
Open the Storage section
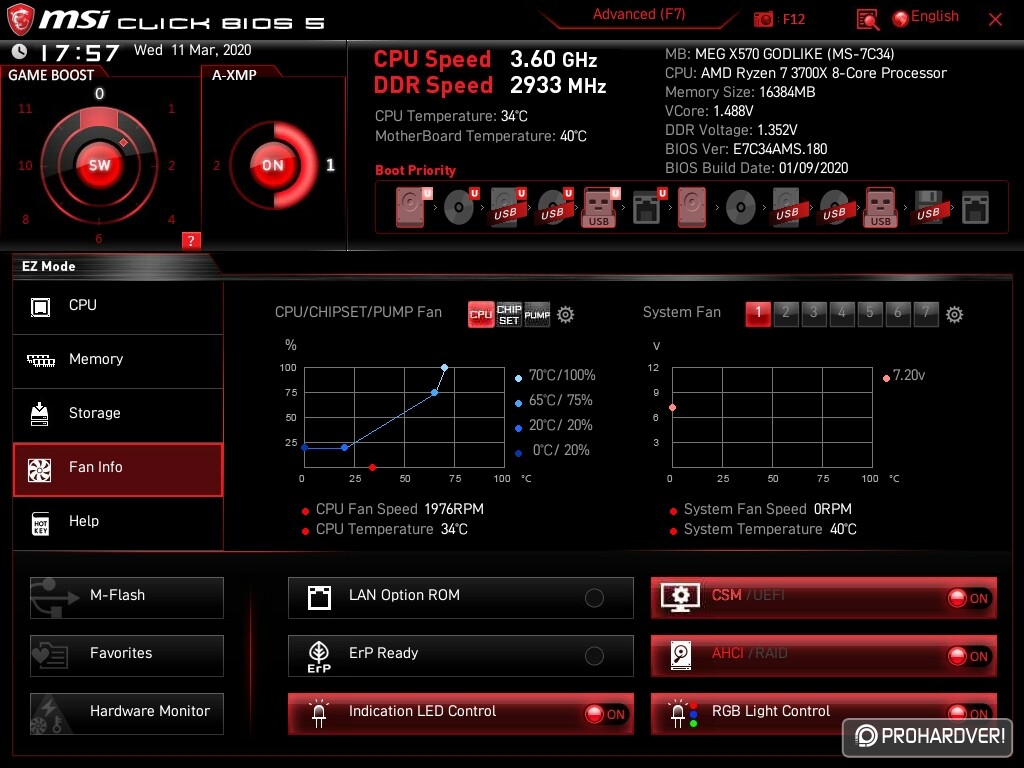(x=118, y=415)
